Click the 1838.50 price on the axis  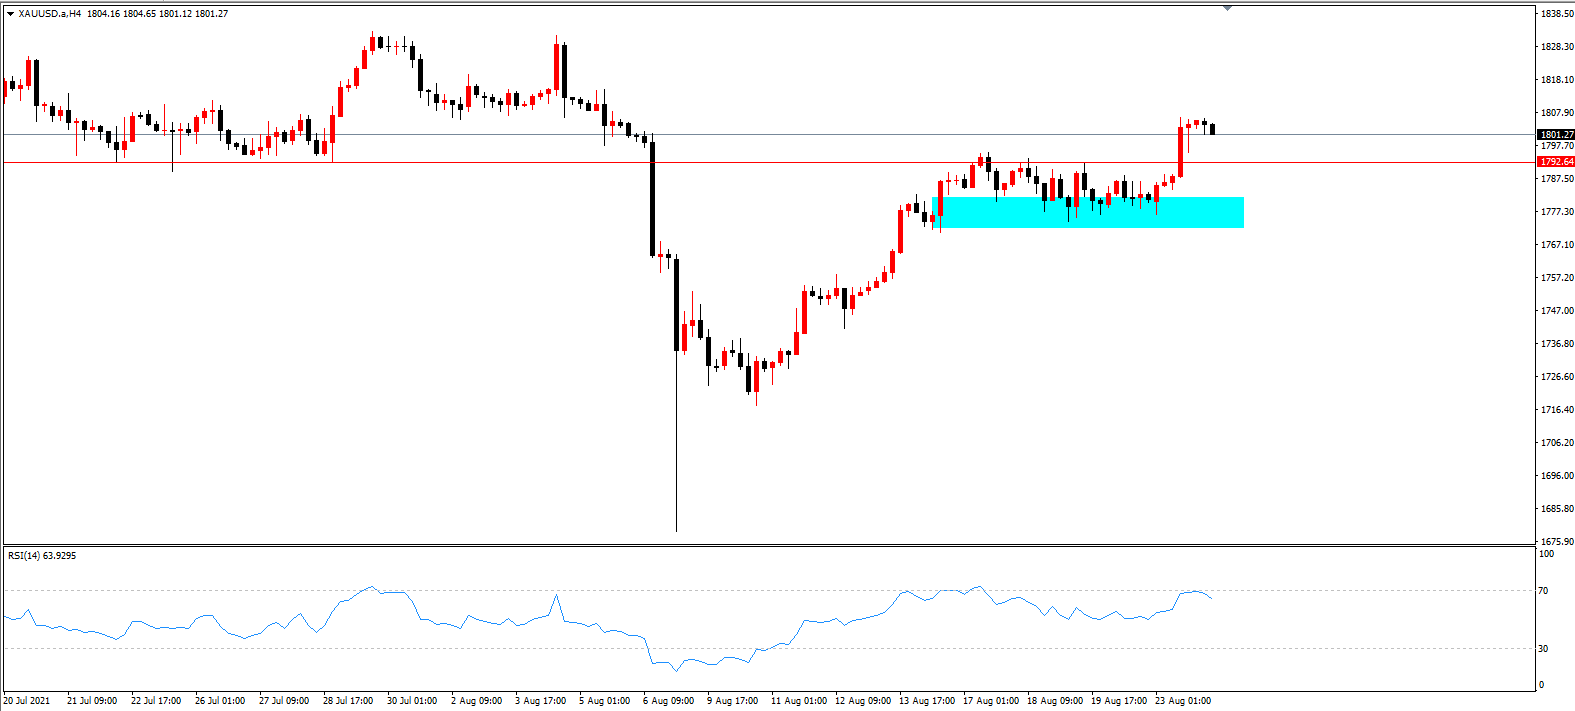(1557, 14)
